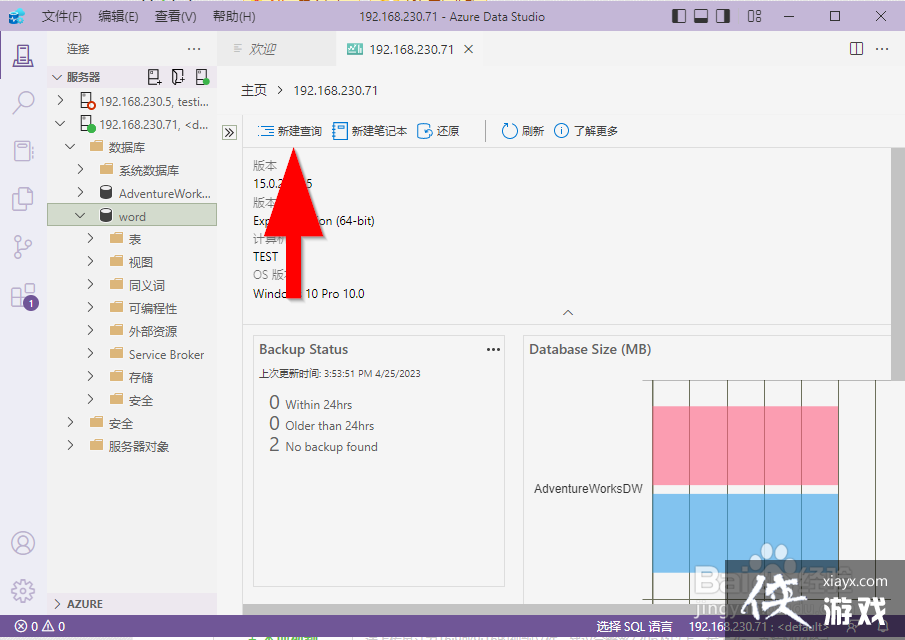
Task: Open the Extensions view with badge 1
Action: [22, 295]
